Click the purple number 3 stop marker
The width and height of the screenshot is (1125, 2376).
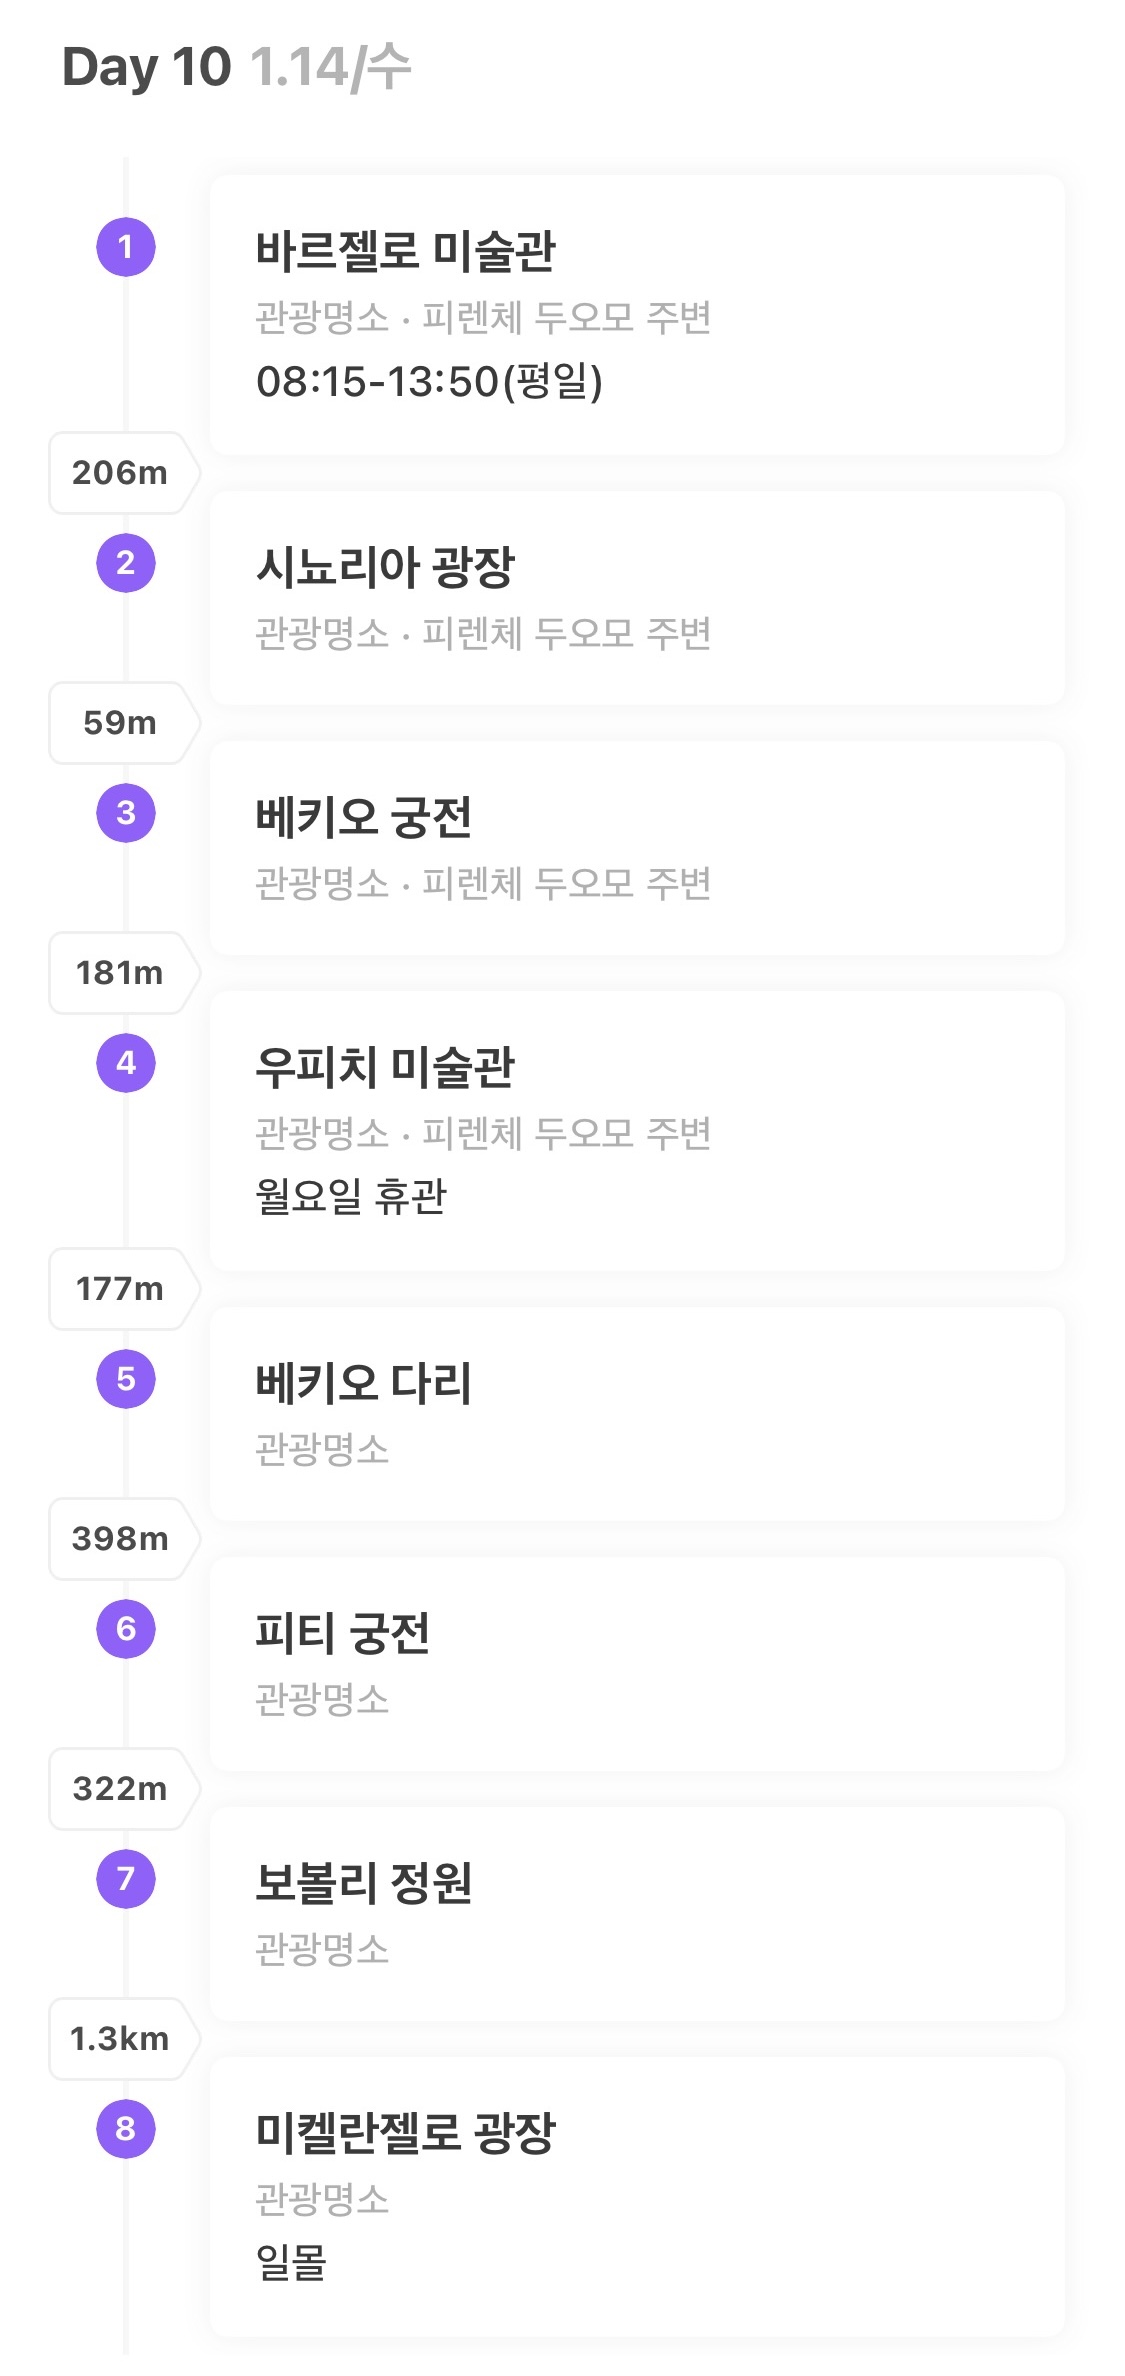point(126,813)
